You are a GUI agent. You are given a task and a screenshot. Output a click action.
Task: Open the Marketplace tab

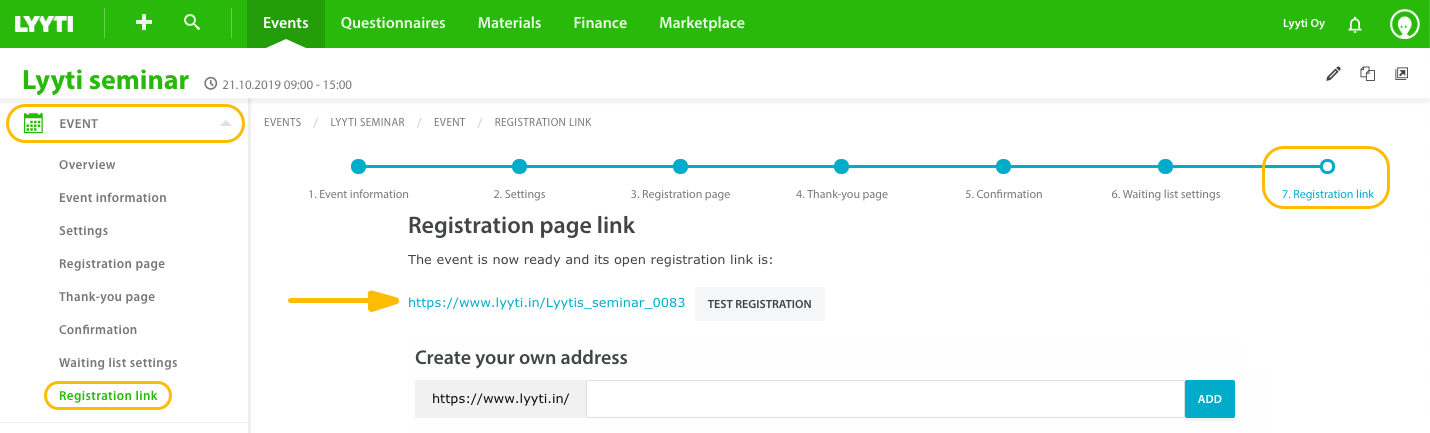702,23
